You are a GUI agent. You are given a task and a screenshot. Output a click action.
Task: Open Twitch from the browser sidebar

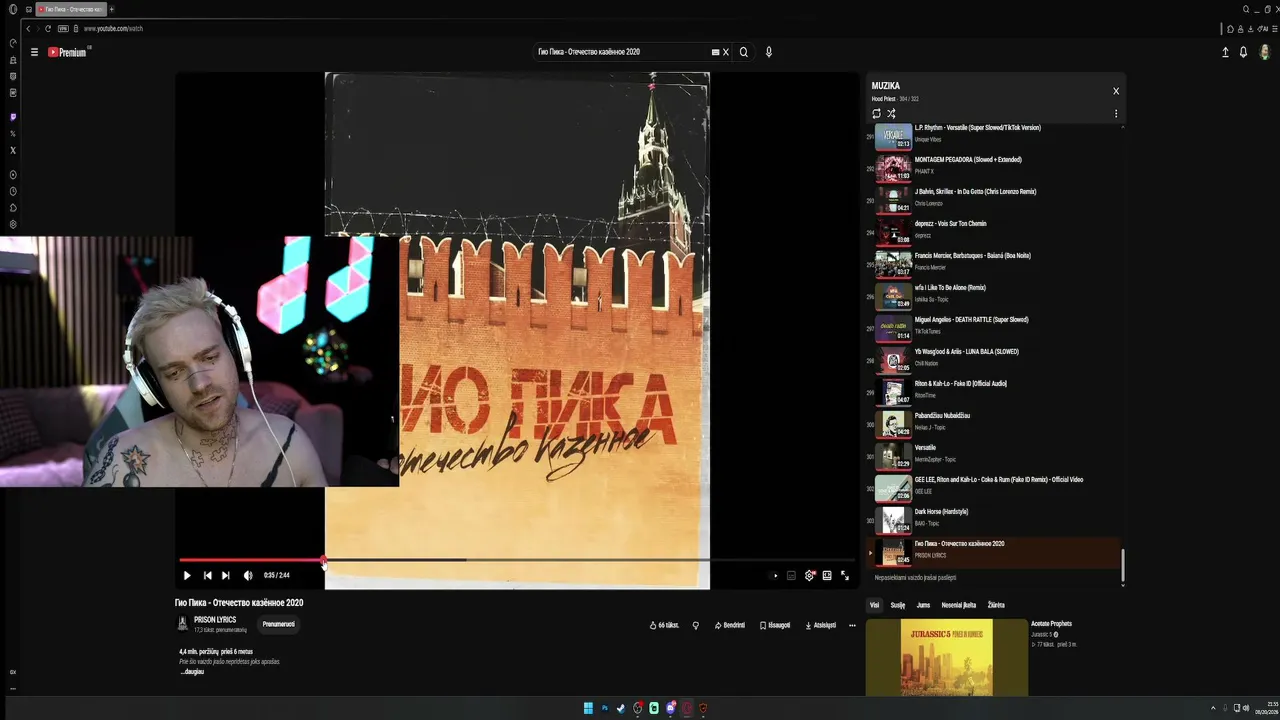pyautogui.click(x=13, y=117)
